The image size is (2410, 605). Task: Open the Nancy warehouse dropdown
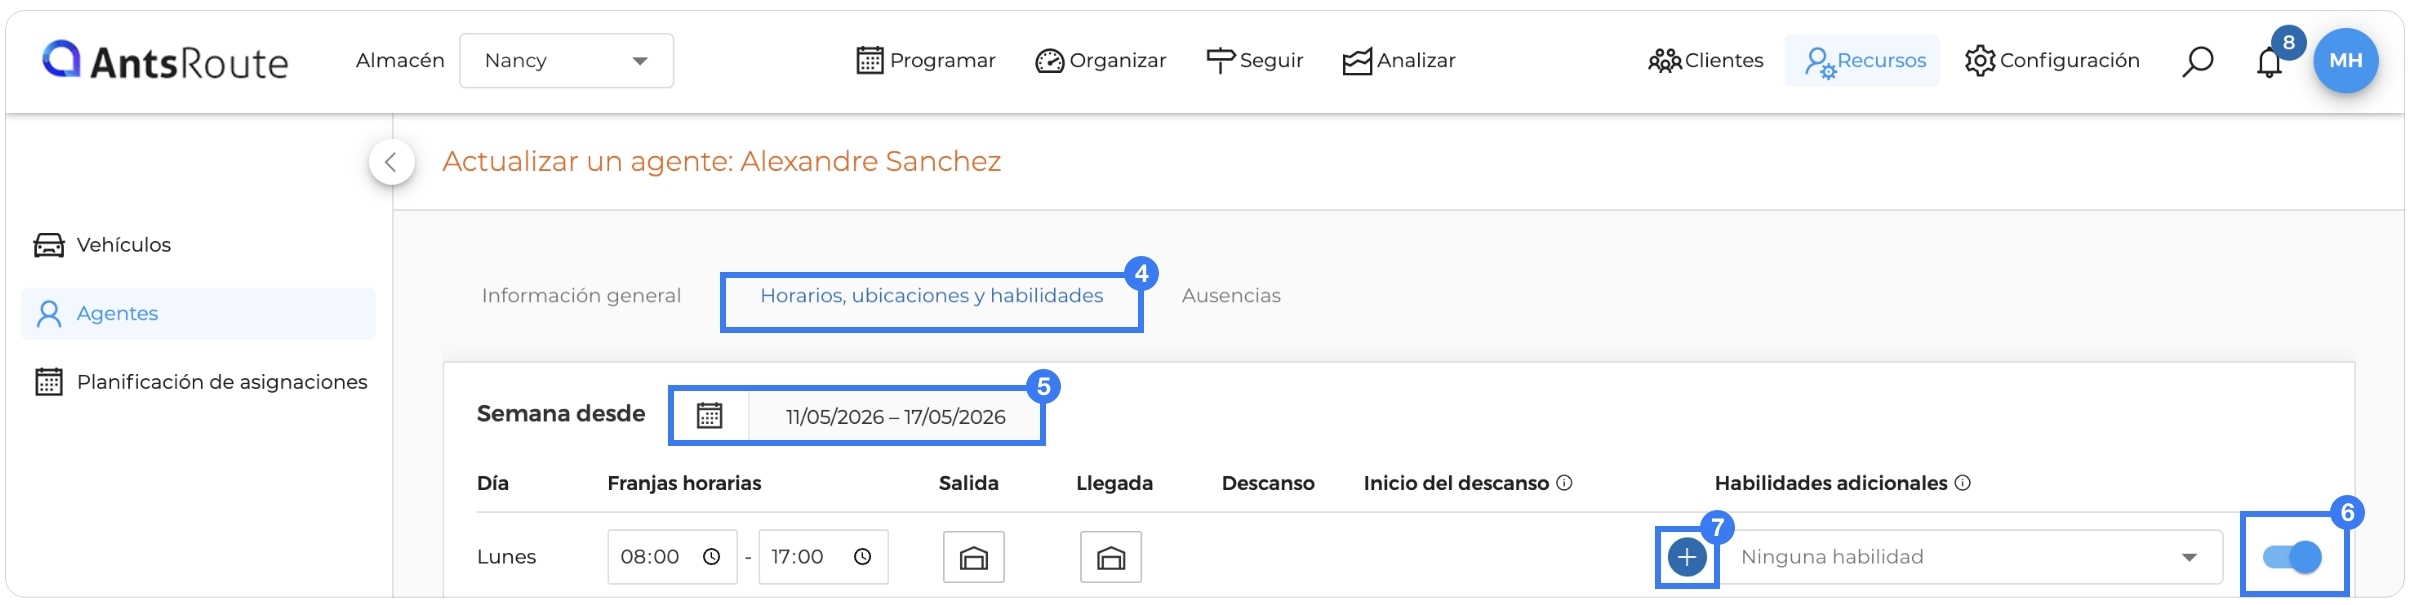coord(566,61)
